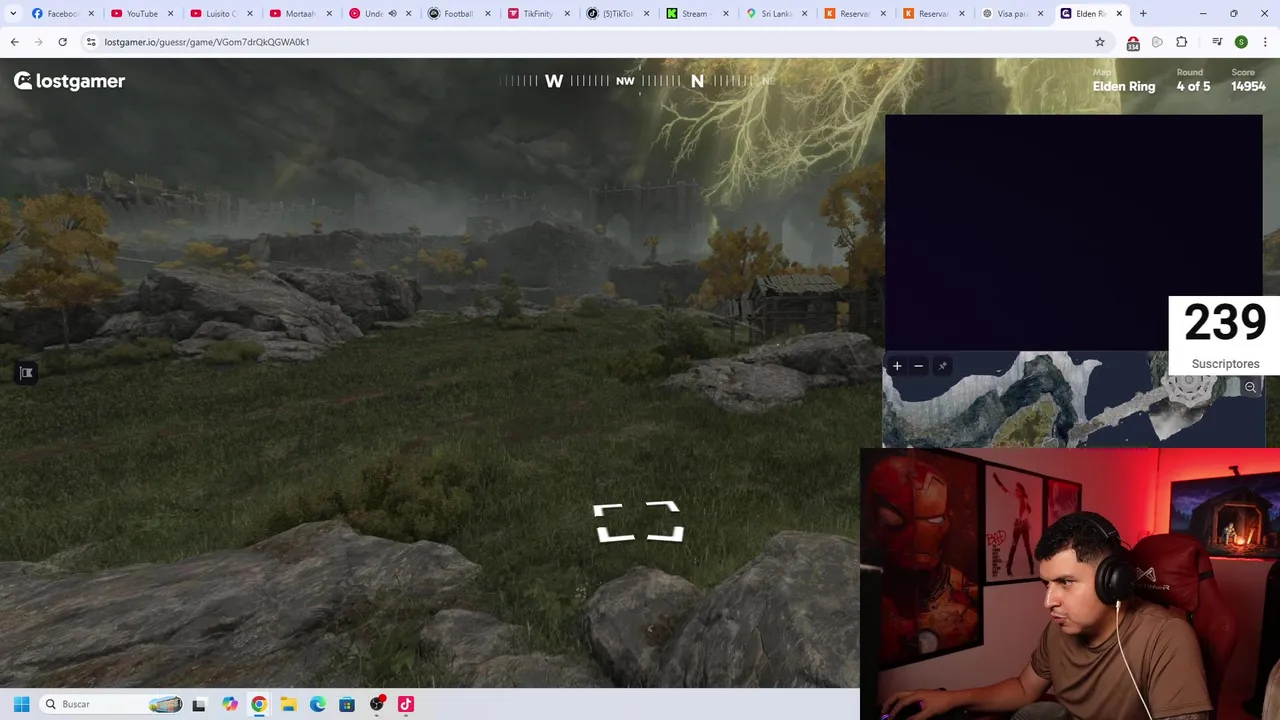Open extension with red 334 badge
1280x720 pixels.
tap(1133, 43)
